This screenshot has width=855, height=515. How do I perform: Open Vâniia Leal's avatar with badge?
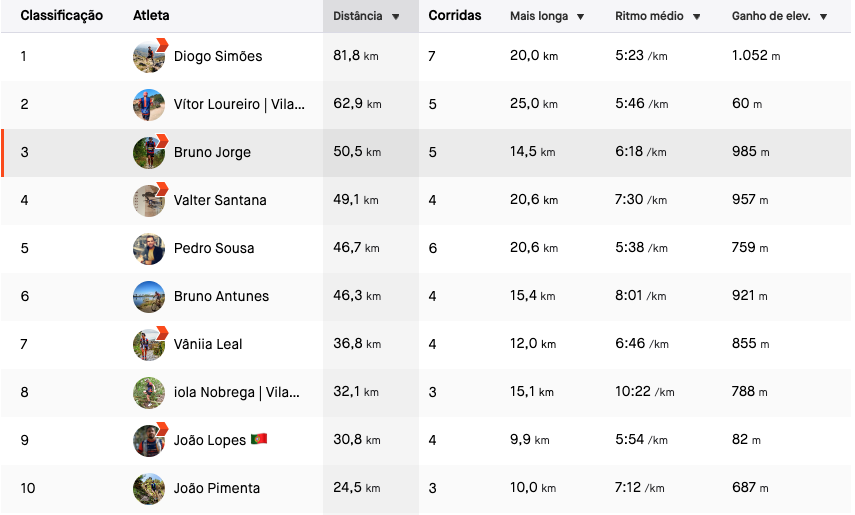(149, 344)
